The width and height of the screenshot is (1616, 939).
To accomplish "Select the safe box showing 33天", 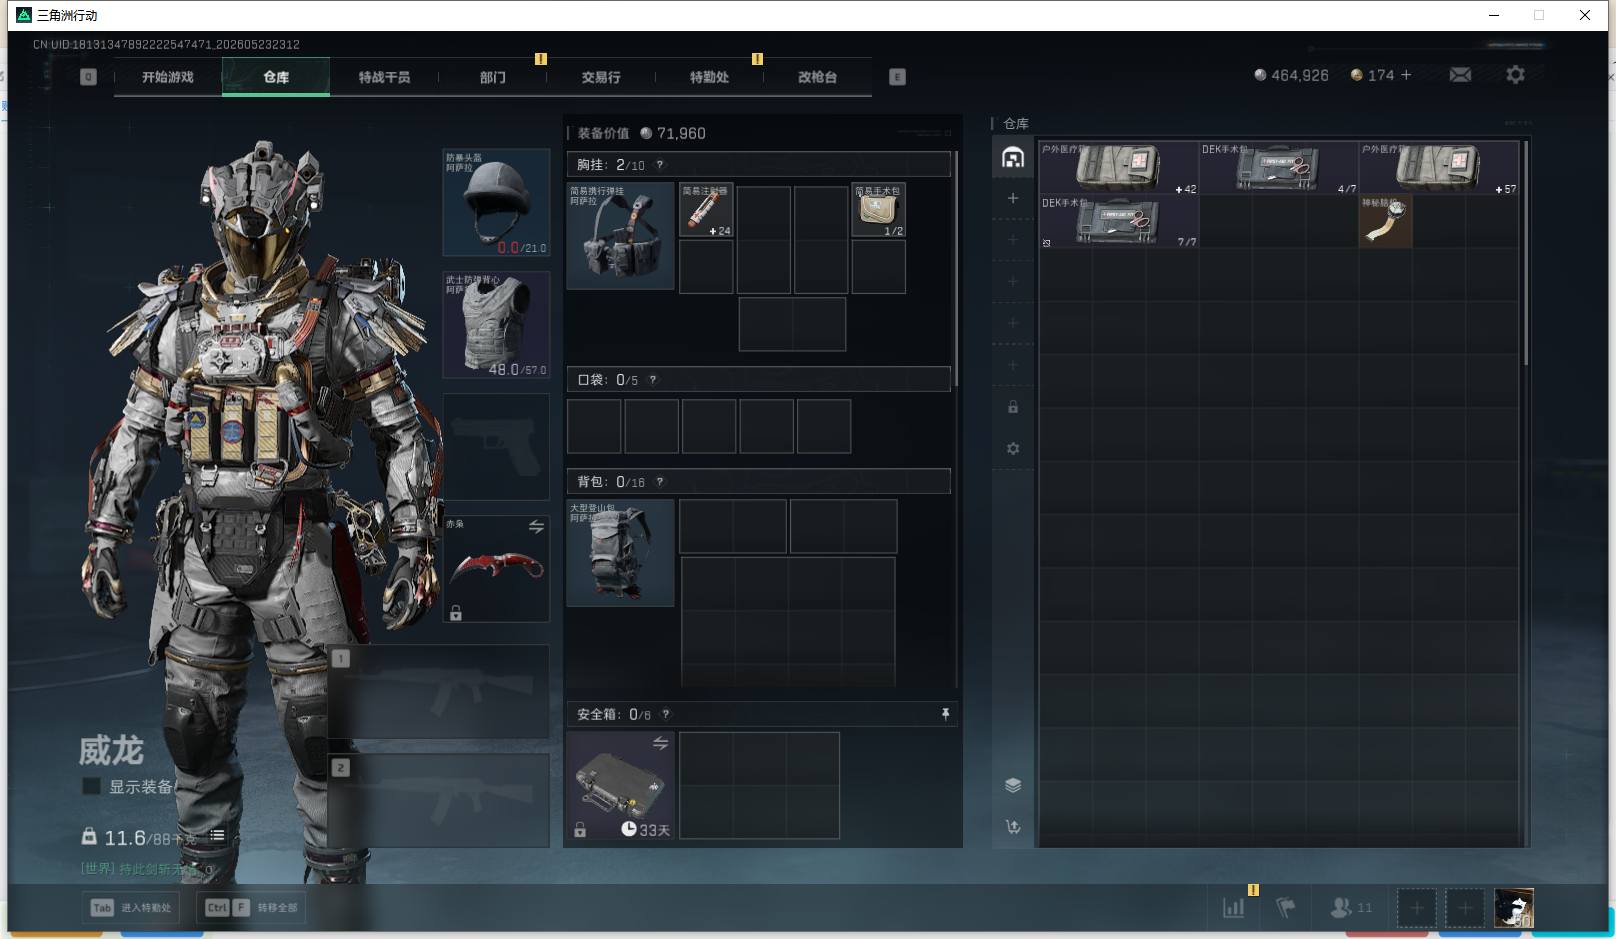I will tap(620, 785).
